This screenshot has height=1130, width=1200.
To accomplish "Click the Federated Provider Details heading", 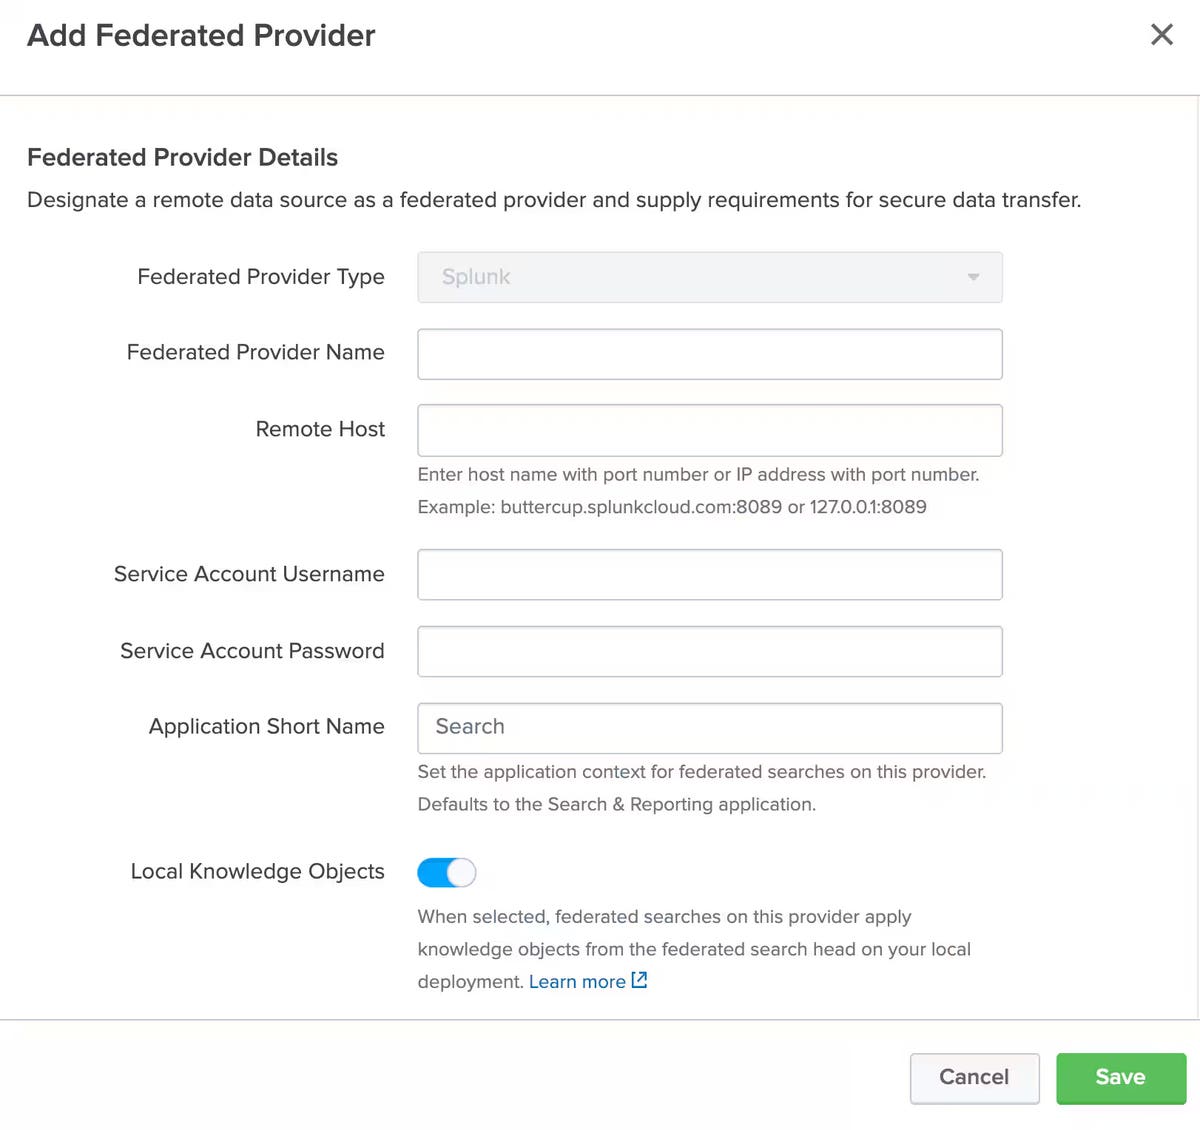I will (182, 157).
